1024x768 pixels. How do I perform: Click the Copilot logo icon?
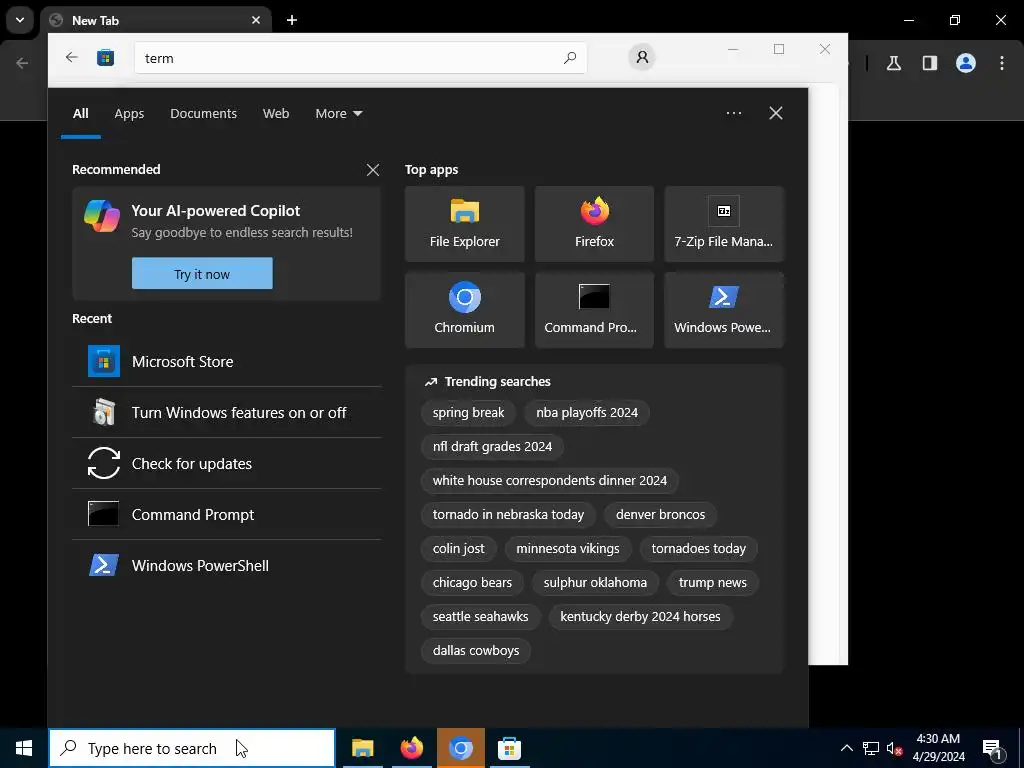(x=102, y=216)
